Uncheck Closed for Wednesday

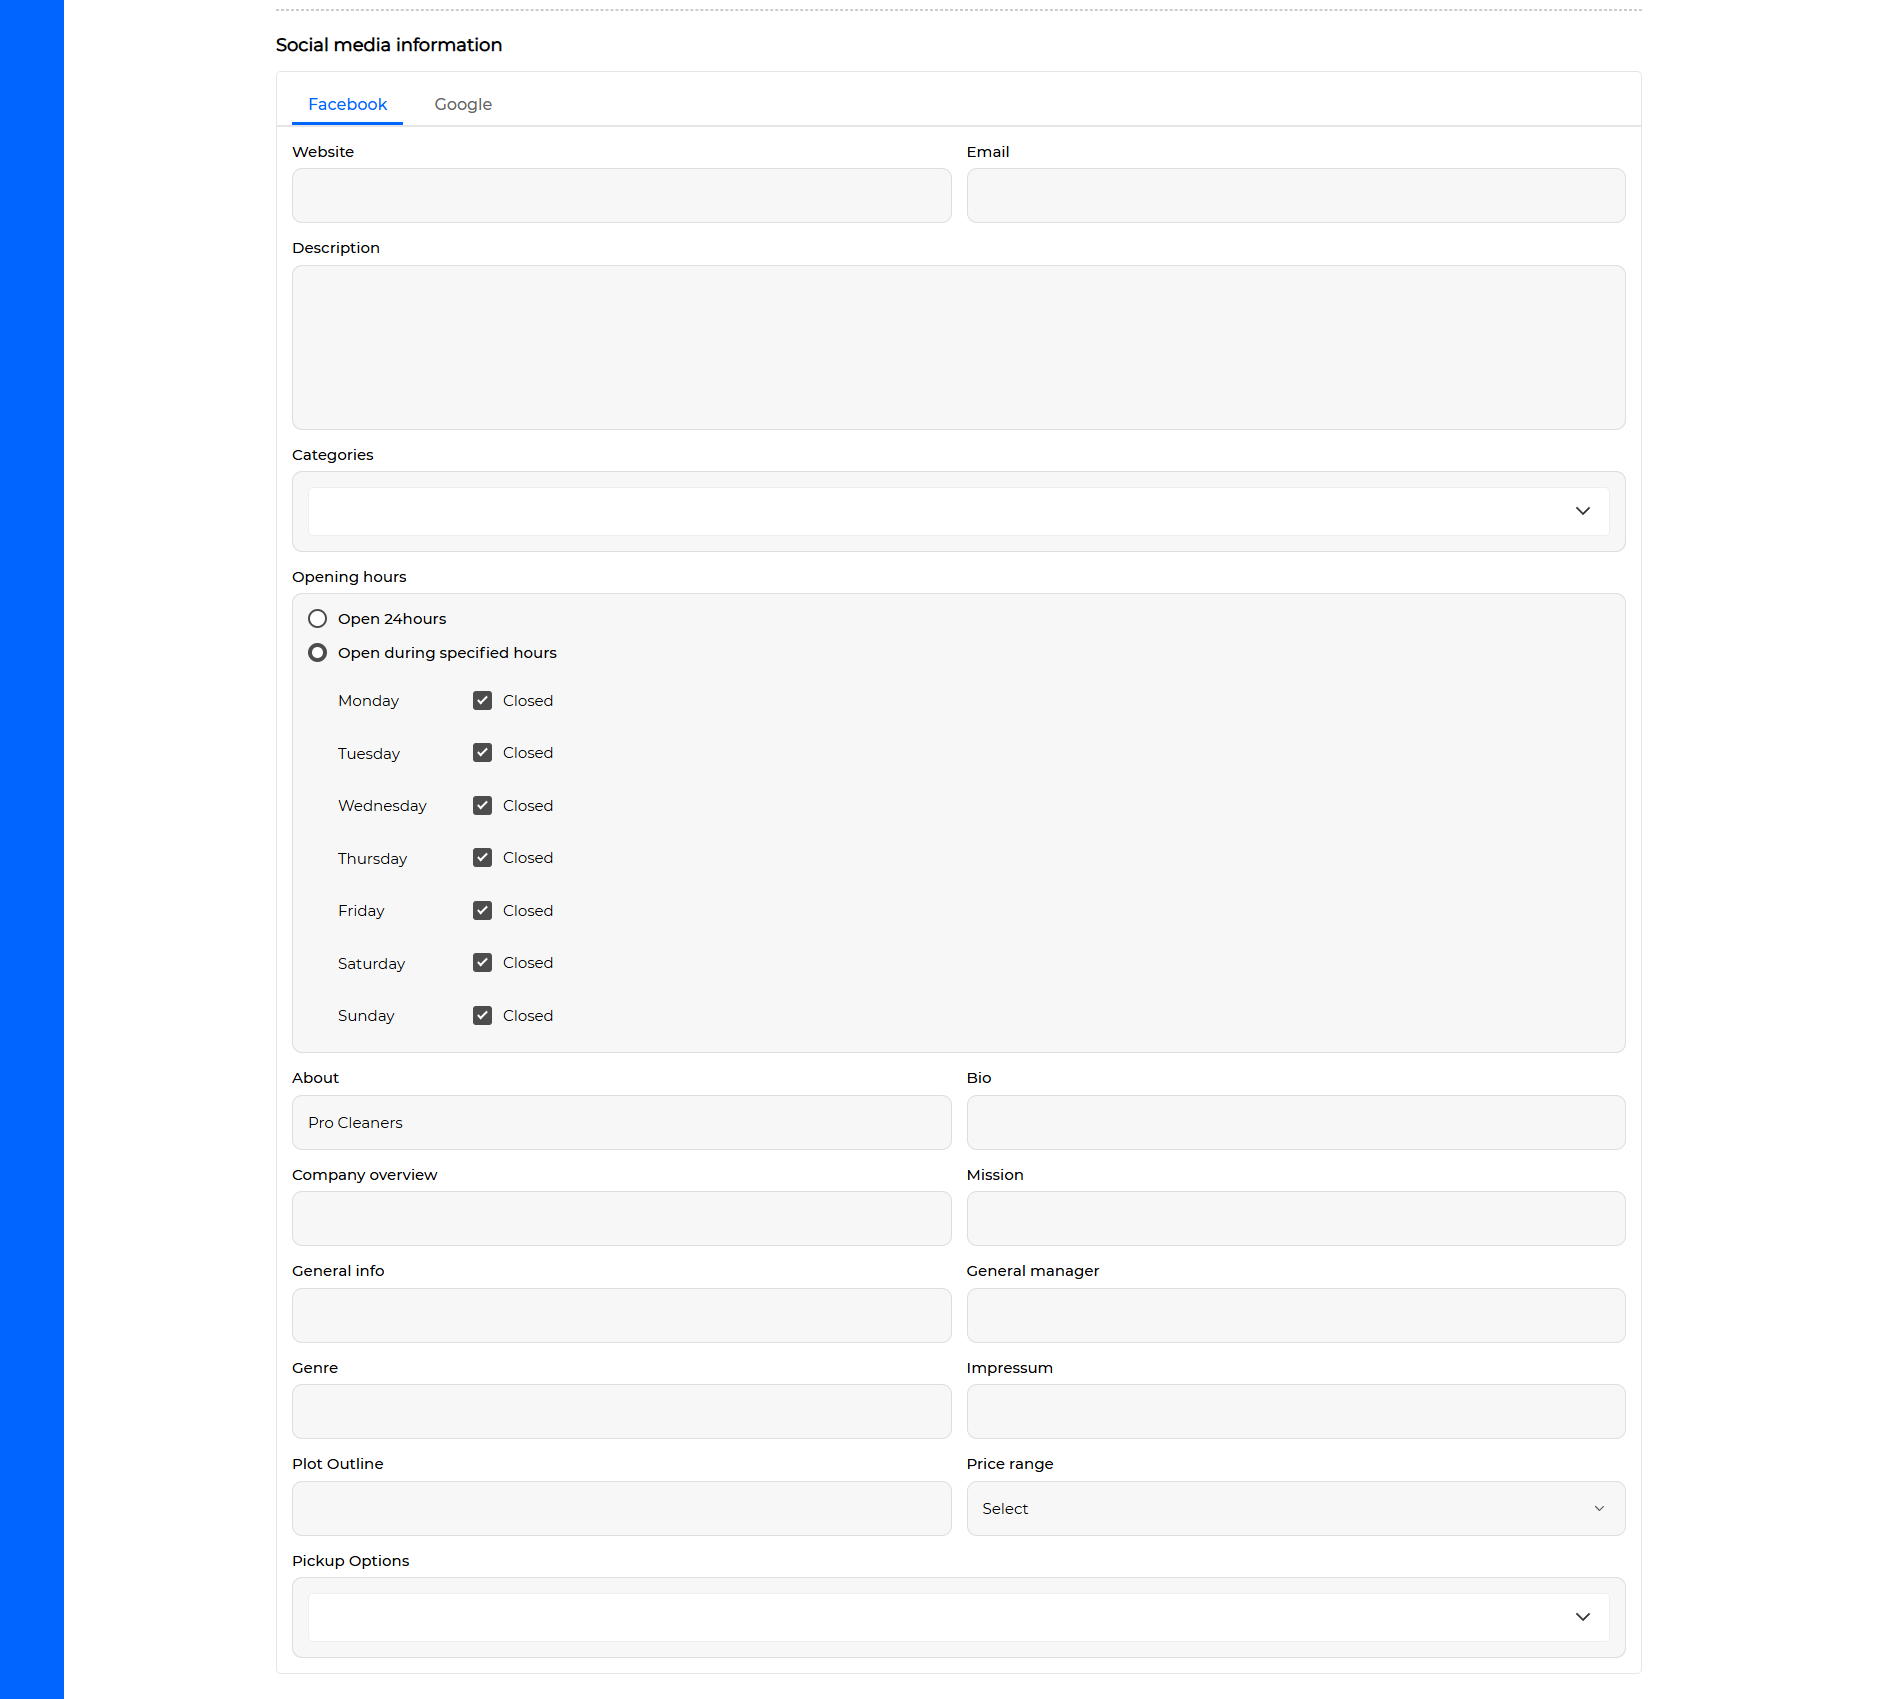tap(482, 805)
